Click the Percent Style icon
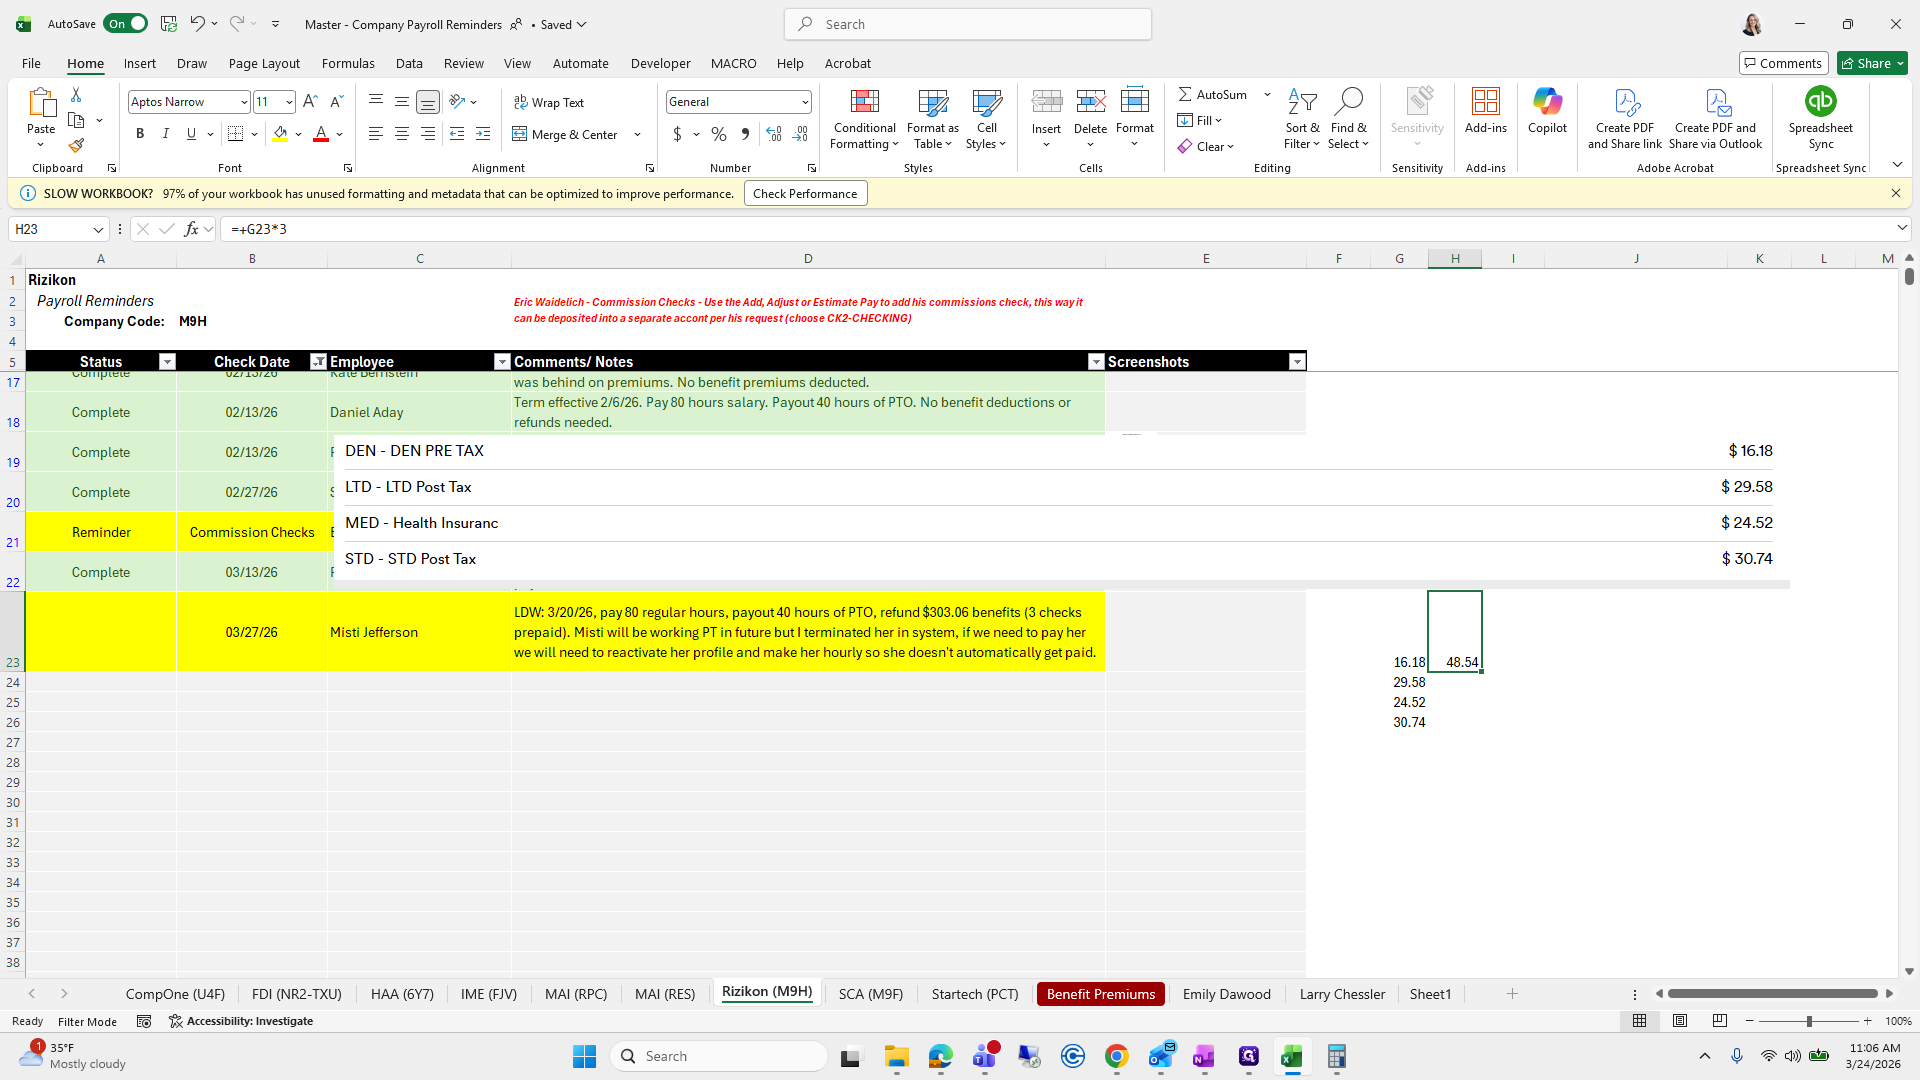 718,133
